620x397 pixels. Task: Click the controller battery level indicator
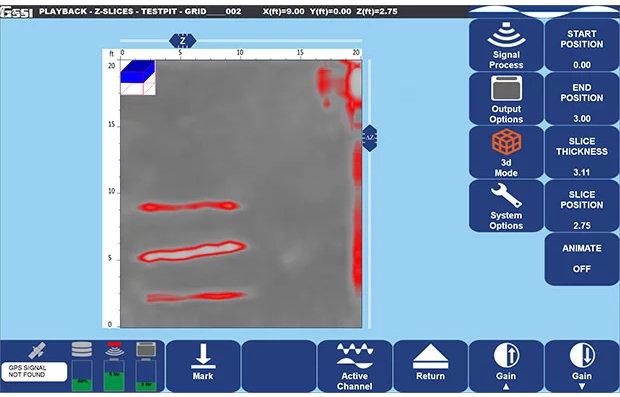146,366
